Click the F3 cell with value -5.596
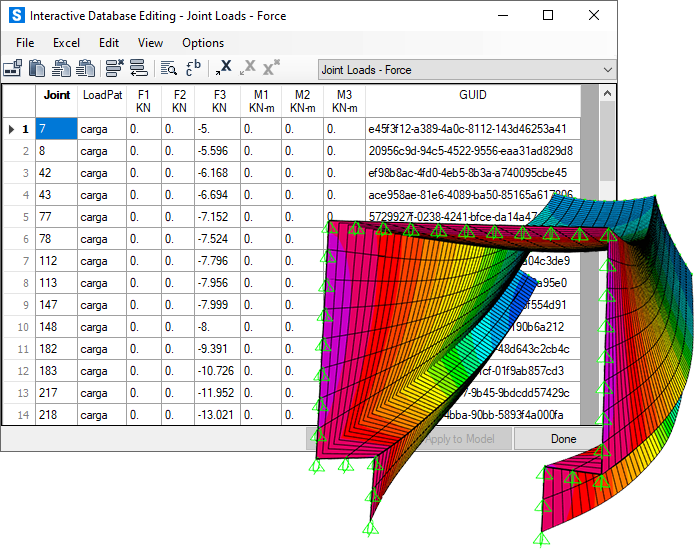 point(218,151)
